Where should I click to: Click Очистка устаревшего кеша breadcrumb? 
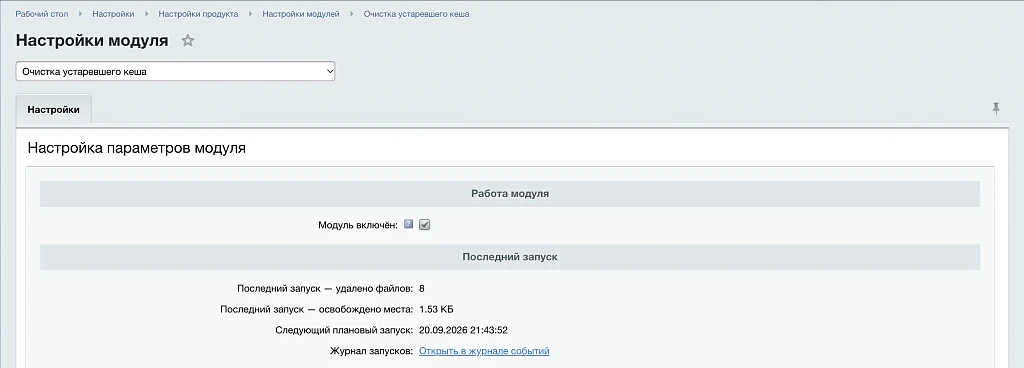point(416,14)
